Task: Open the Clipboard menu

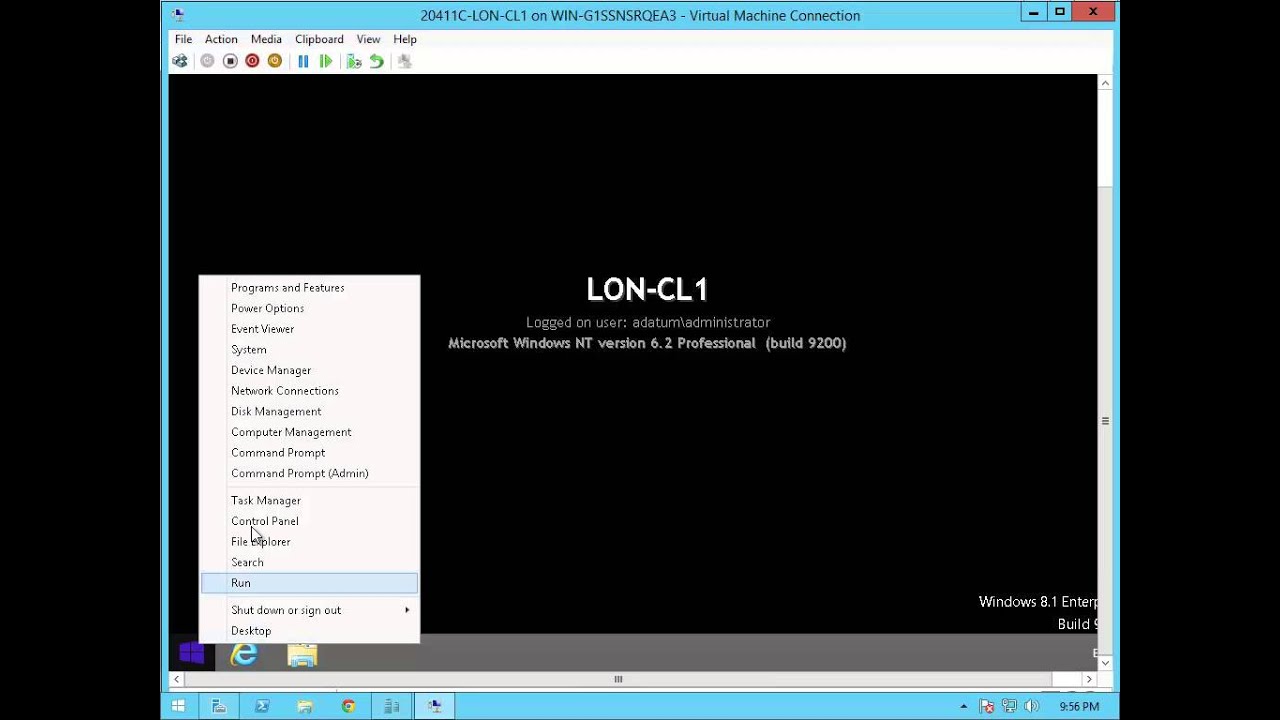Action: [319, 39]
